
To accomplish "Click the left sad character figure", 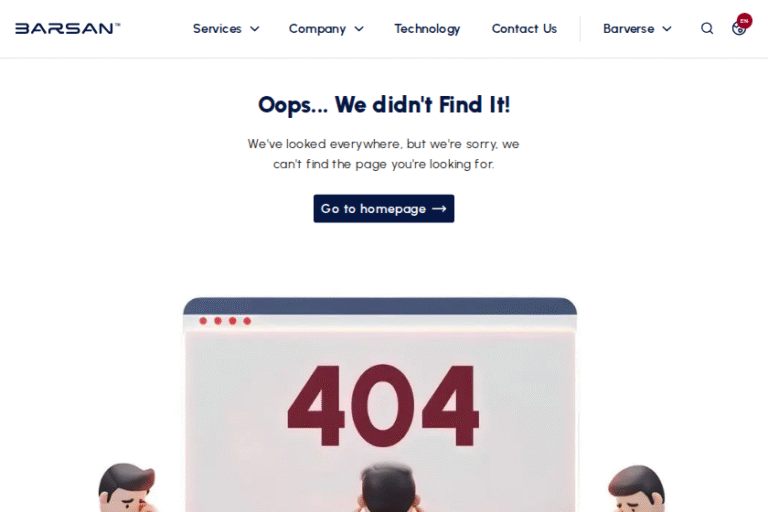I will (x=127, y=488).
